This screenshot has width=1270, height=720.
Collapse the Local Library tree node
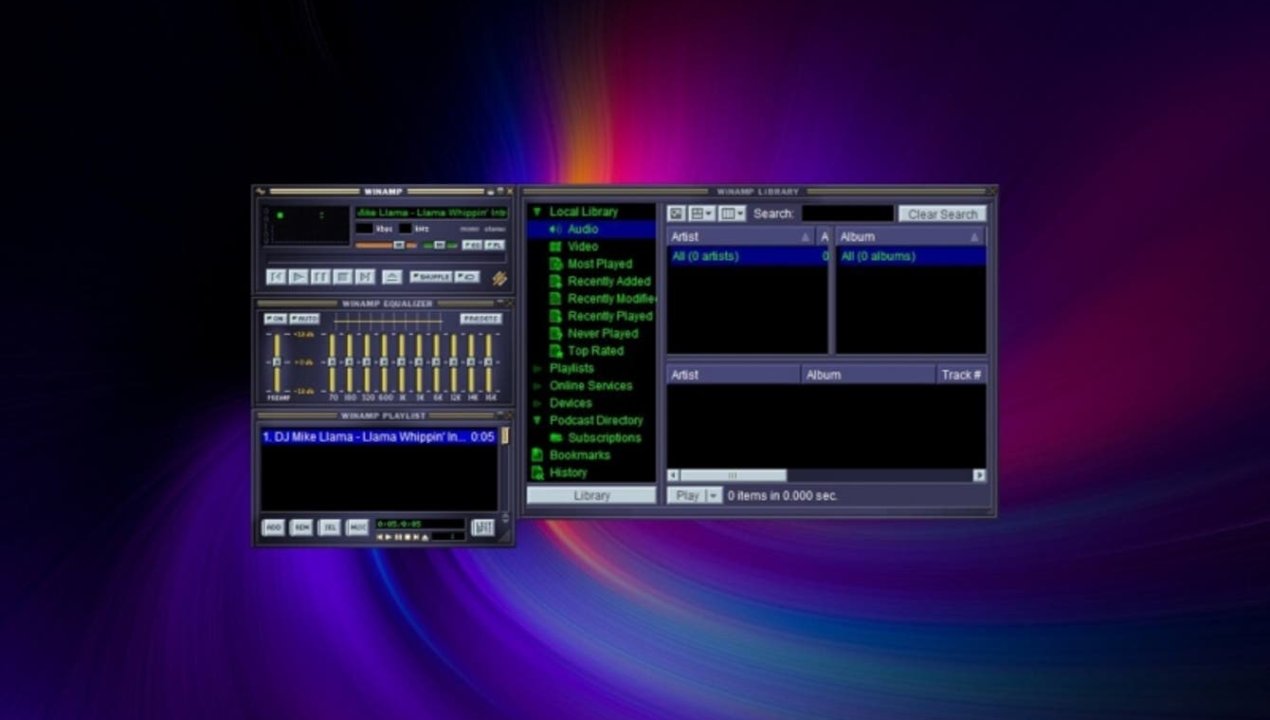point(537,212)
